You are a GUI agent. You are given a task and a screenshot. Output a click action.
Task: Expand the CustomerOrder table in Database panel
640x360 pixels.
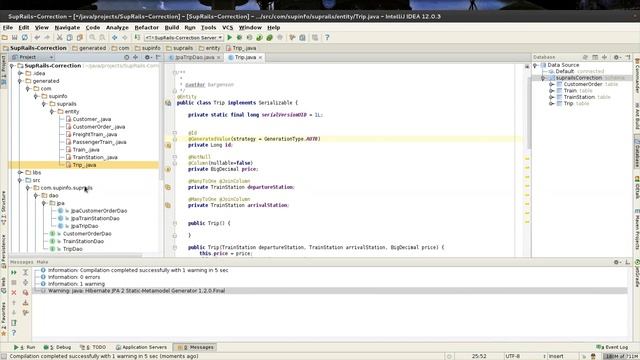point(551,84)
